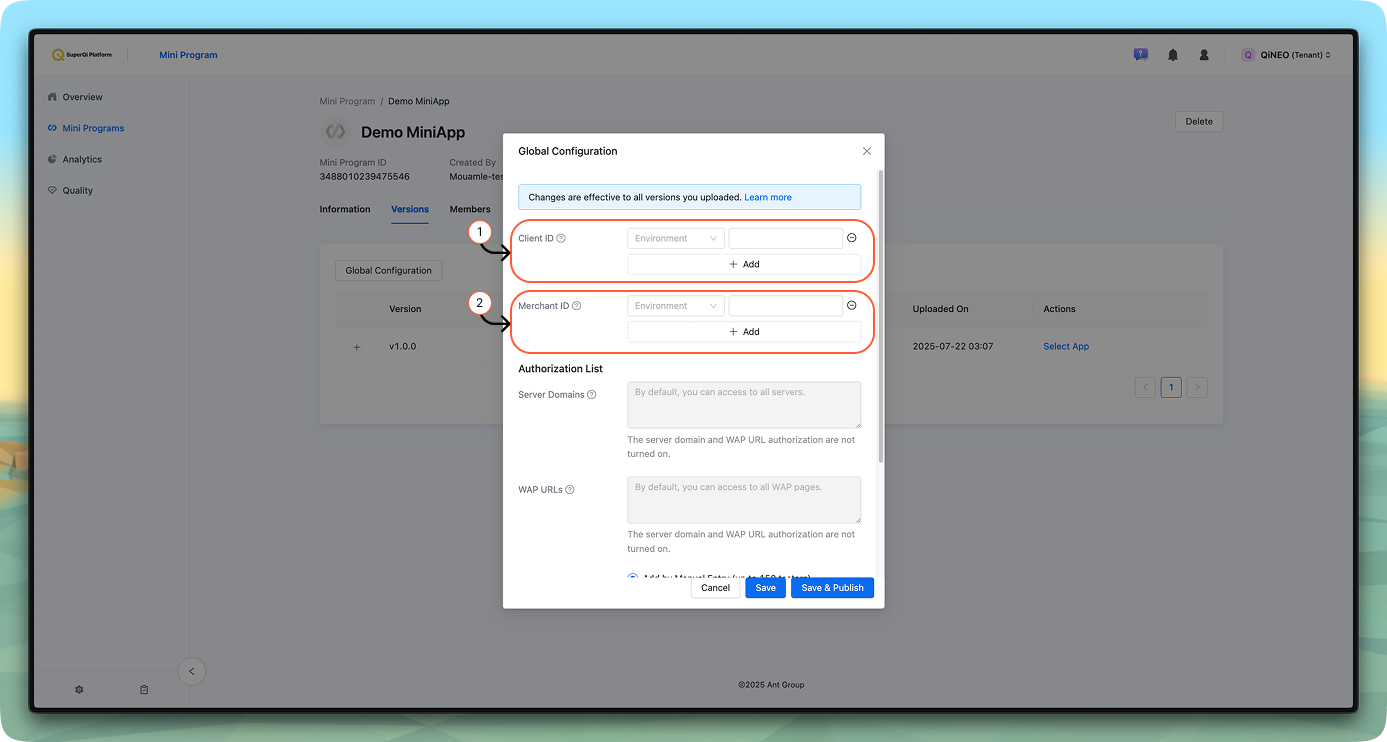Click the Client ID help question-mark icon

(561, 239)
